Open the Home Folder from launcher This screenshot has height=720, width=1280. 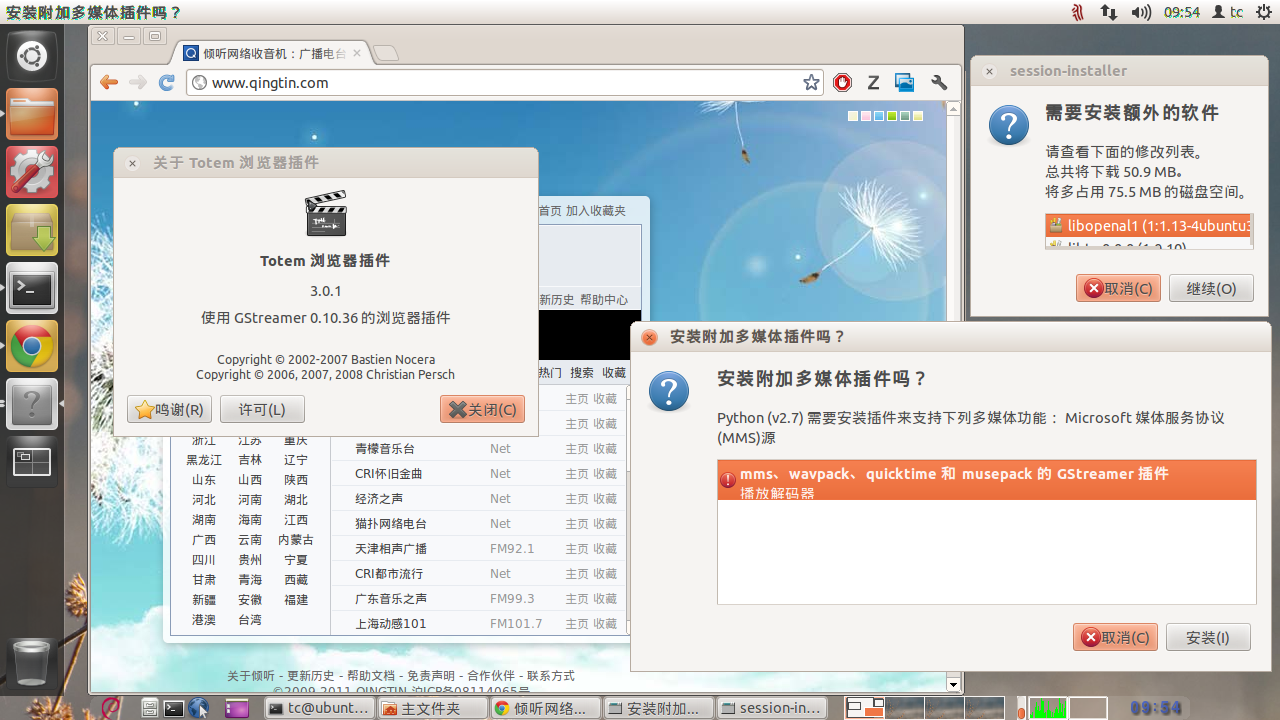[x=32, y=114]
